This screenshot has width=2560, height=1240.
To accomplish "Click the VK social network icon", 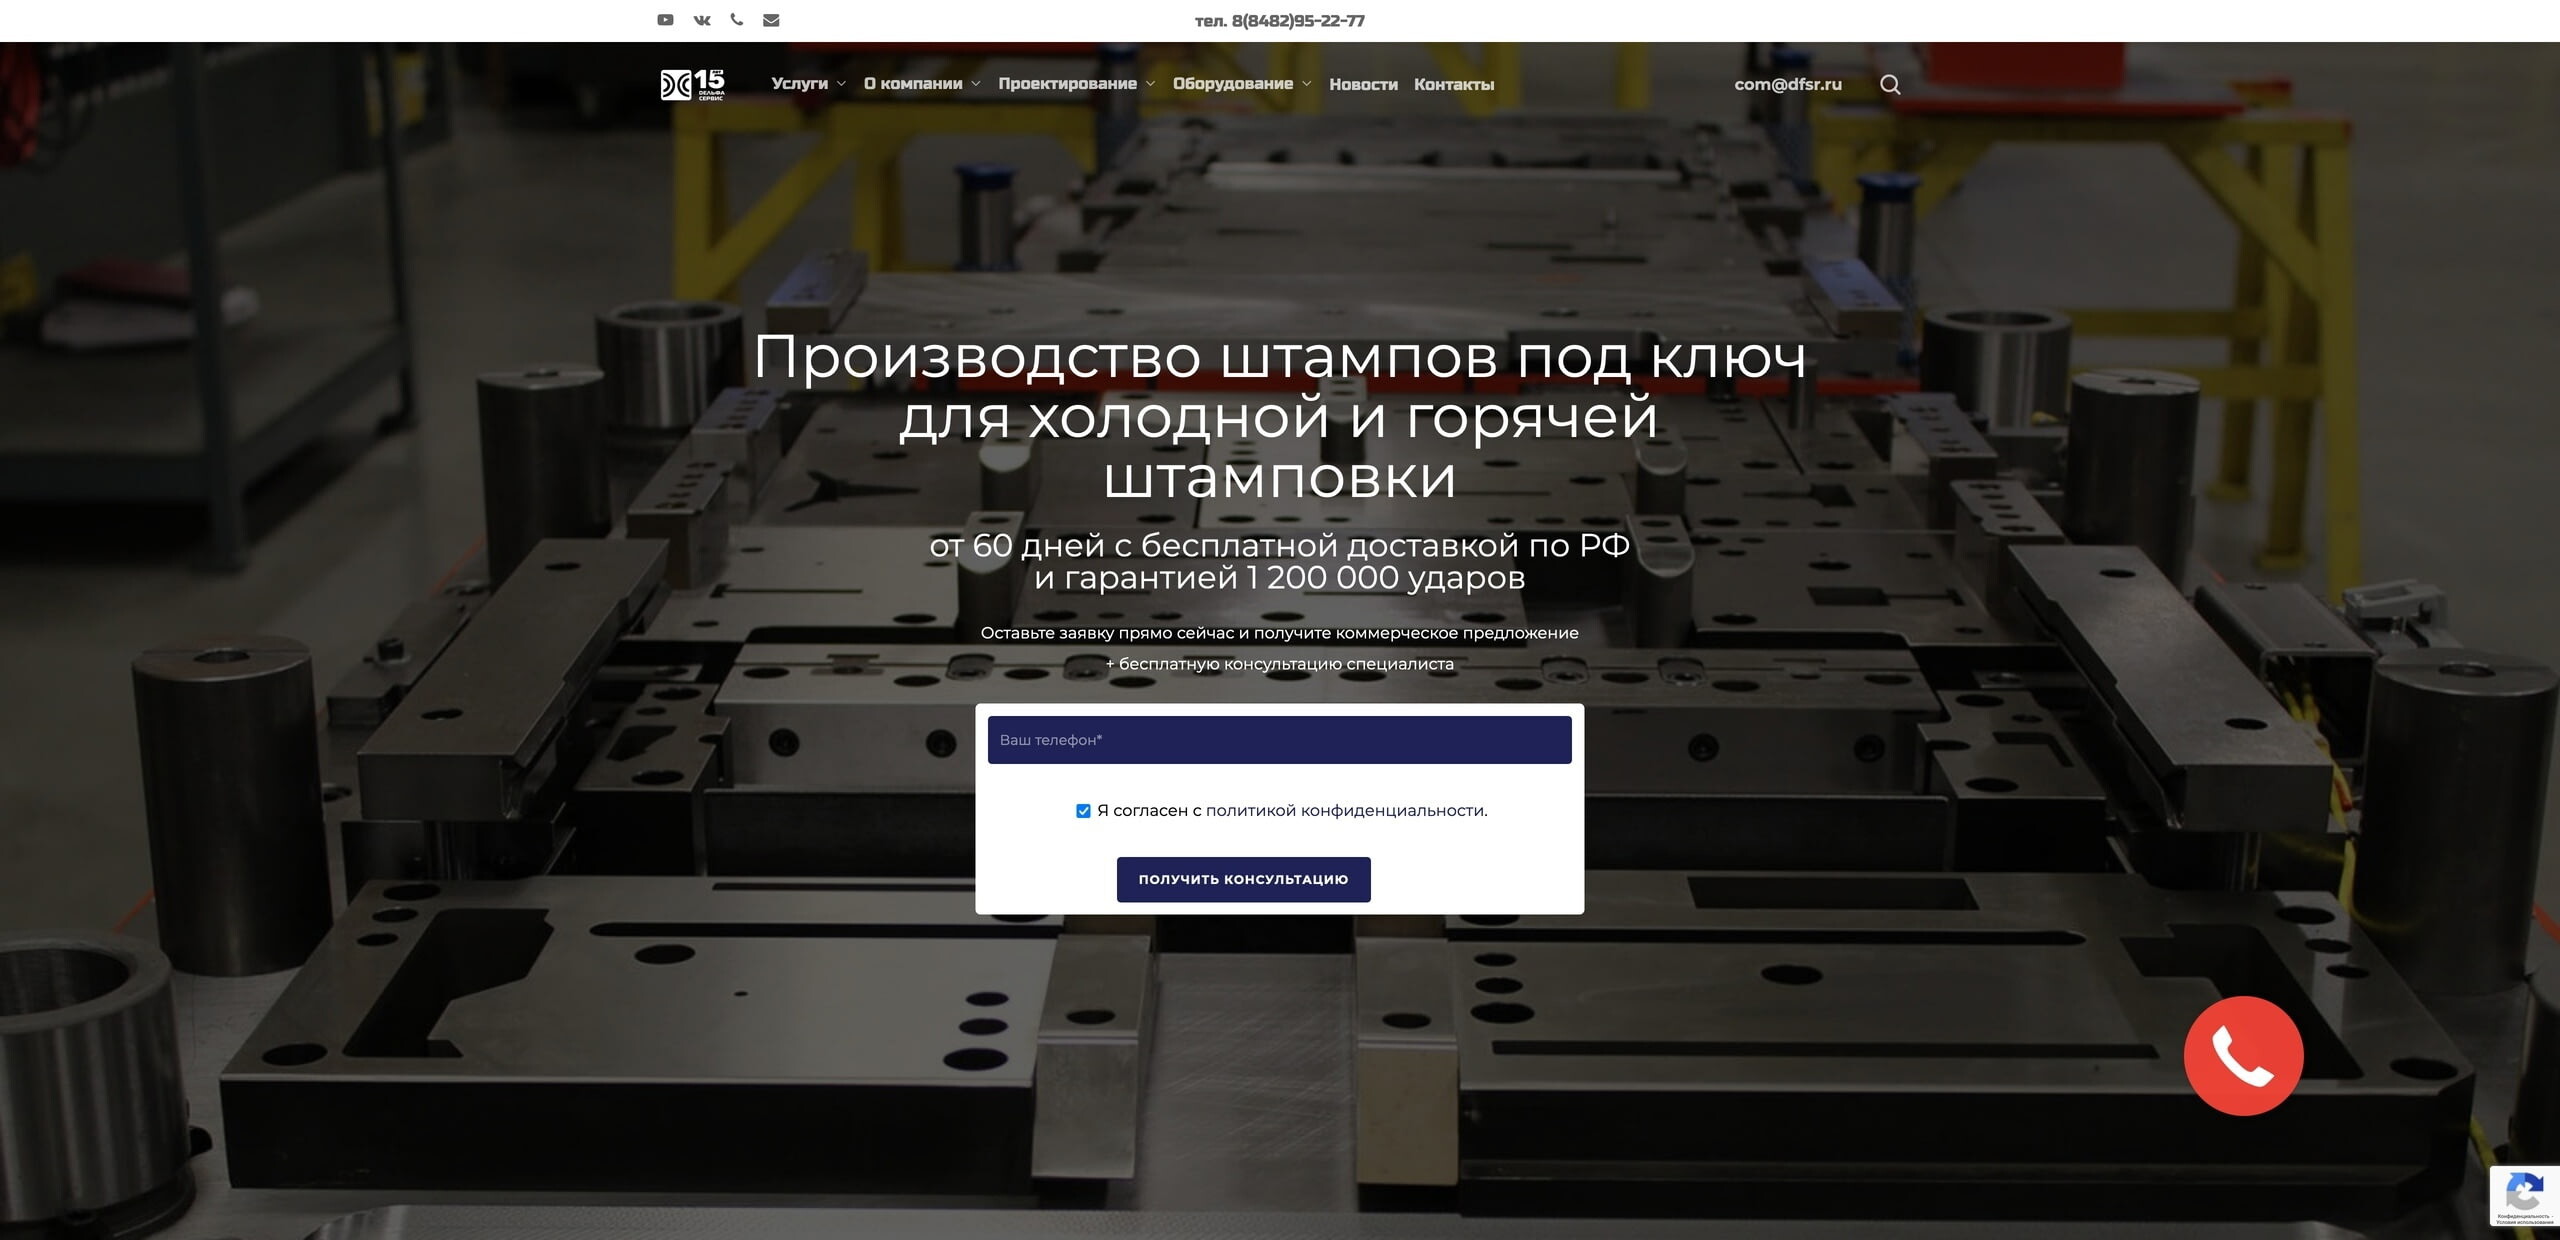I will (700, 19).
